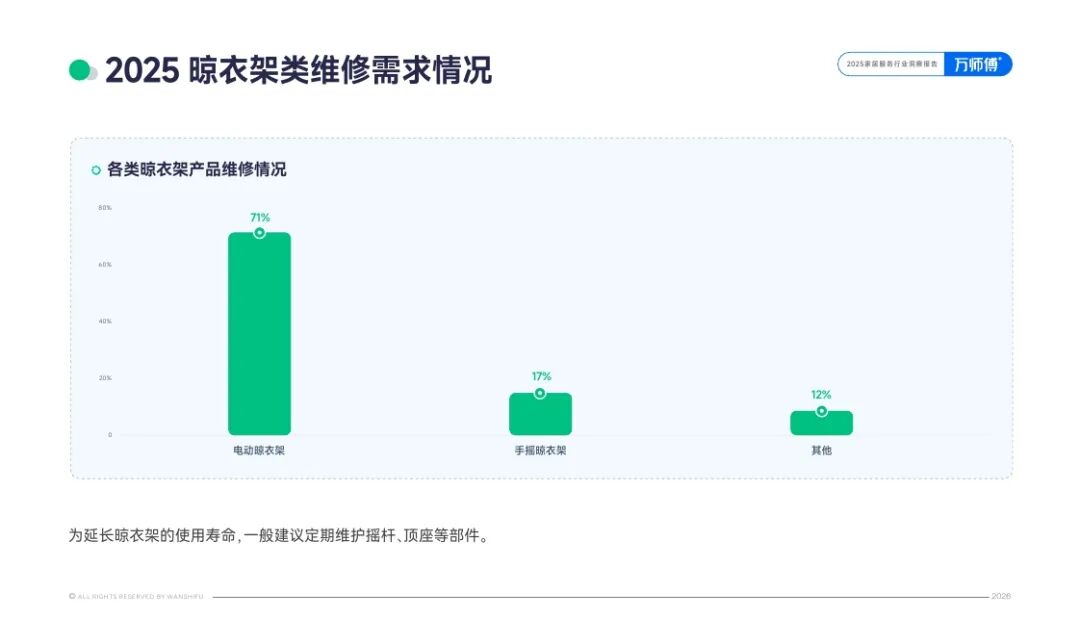The height and width of the screenshot is (644, 1080).
Task: Click the maintenance advice sentence below the chart
Action: click(x=278, y=536)
